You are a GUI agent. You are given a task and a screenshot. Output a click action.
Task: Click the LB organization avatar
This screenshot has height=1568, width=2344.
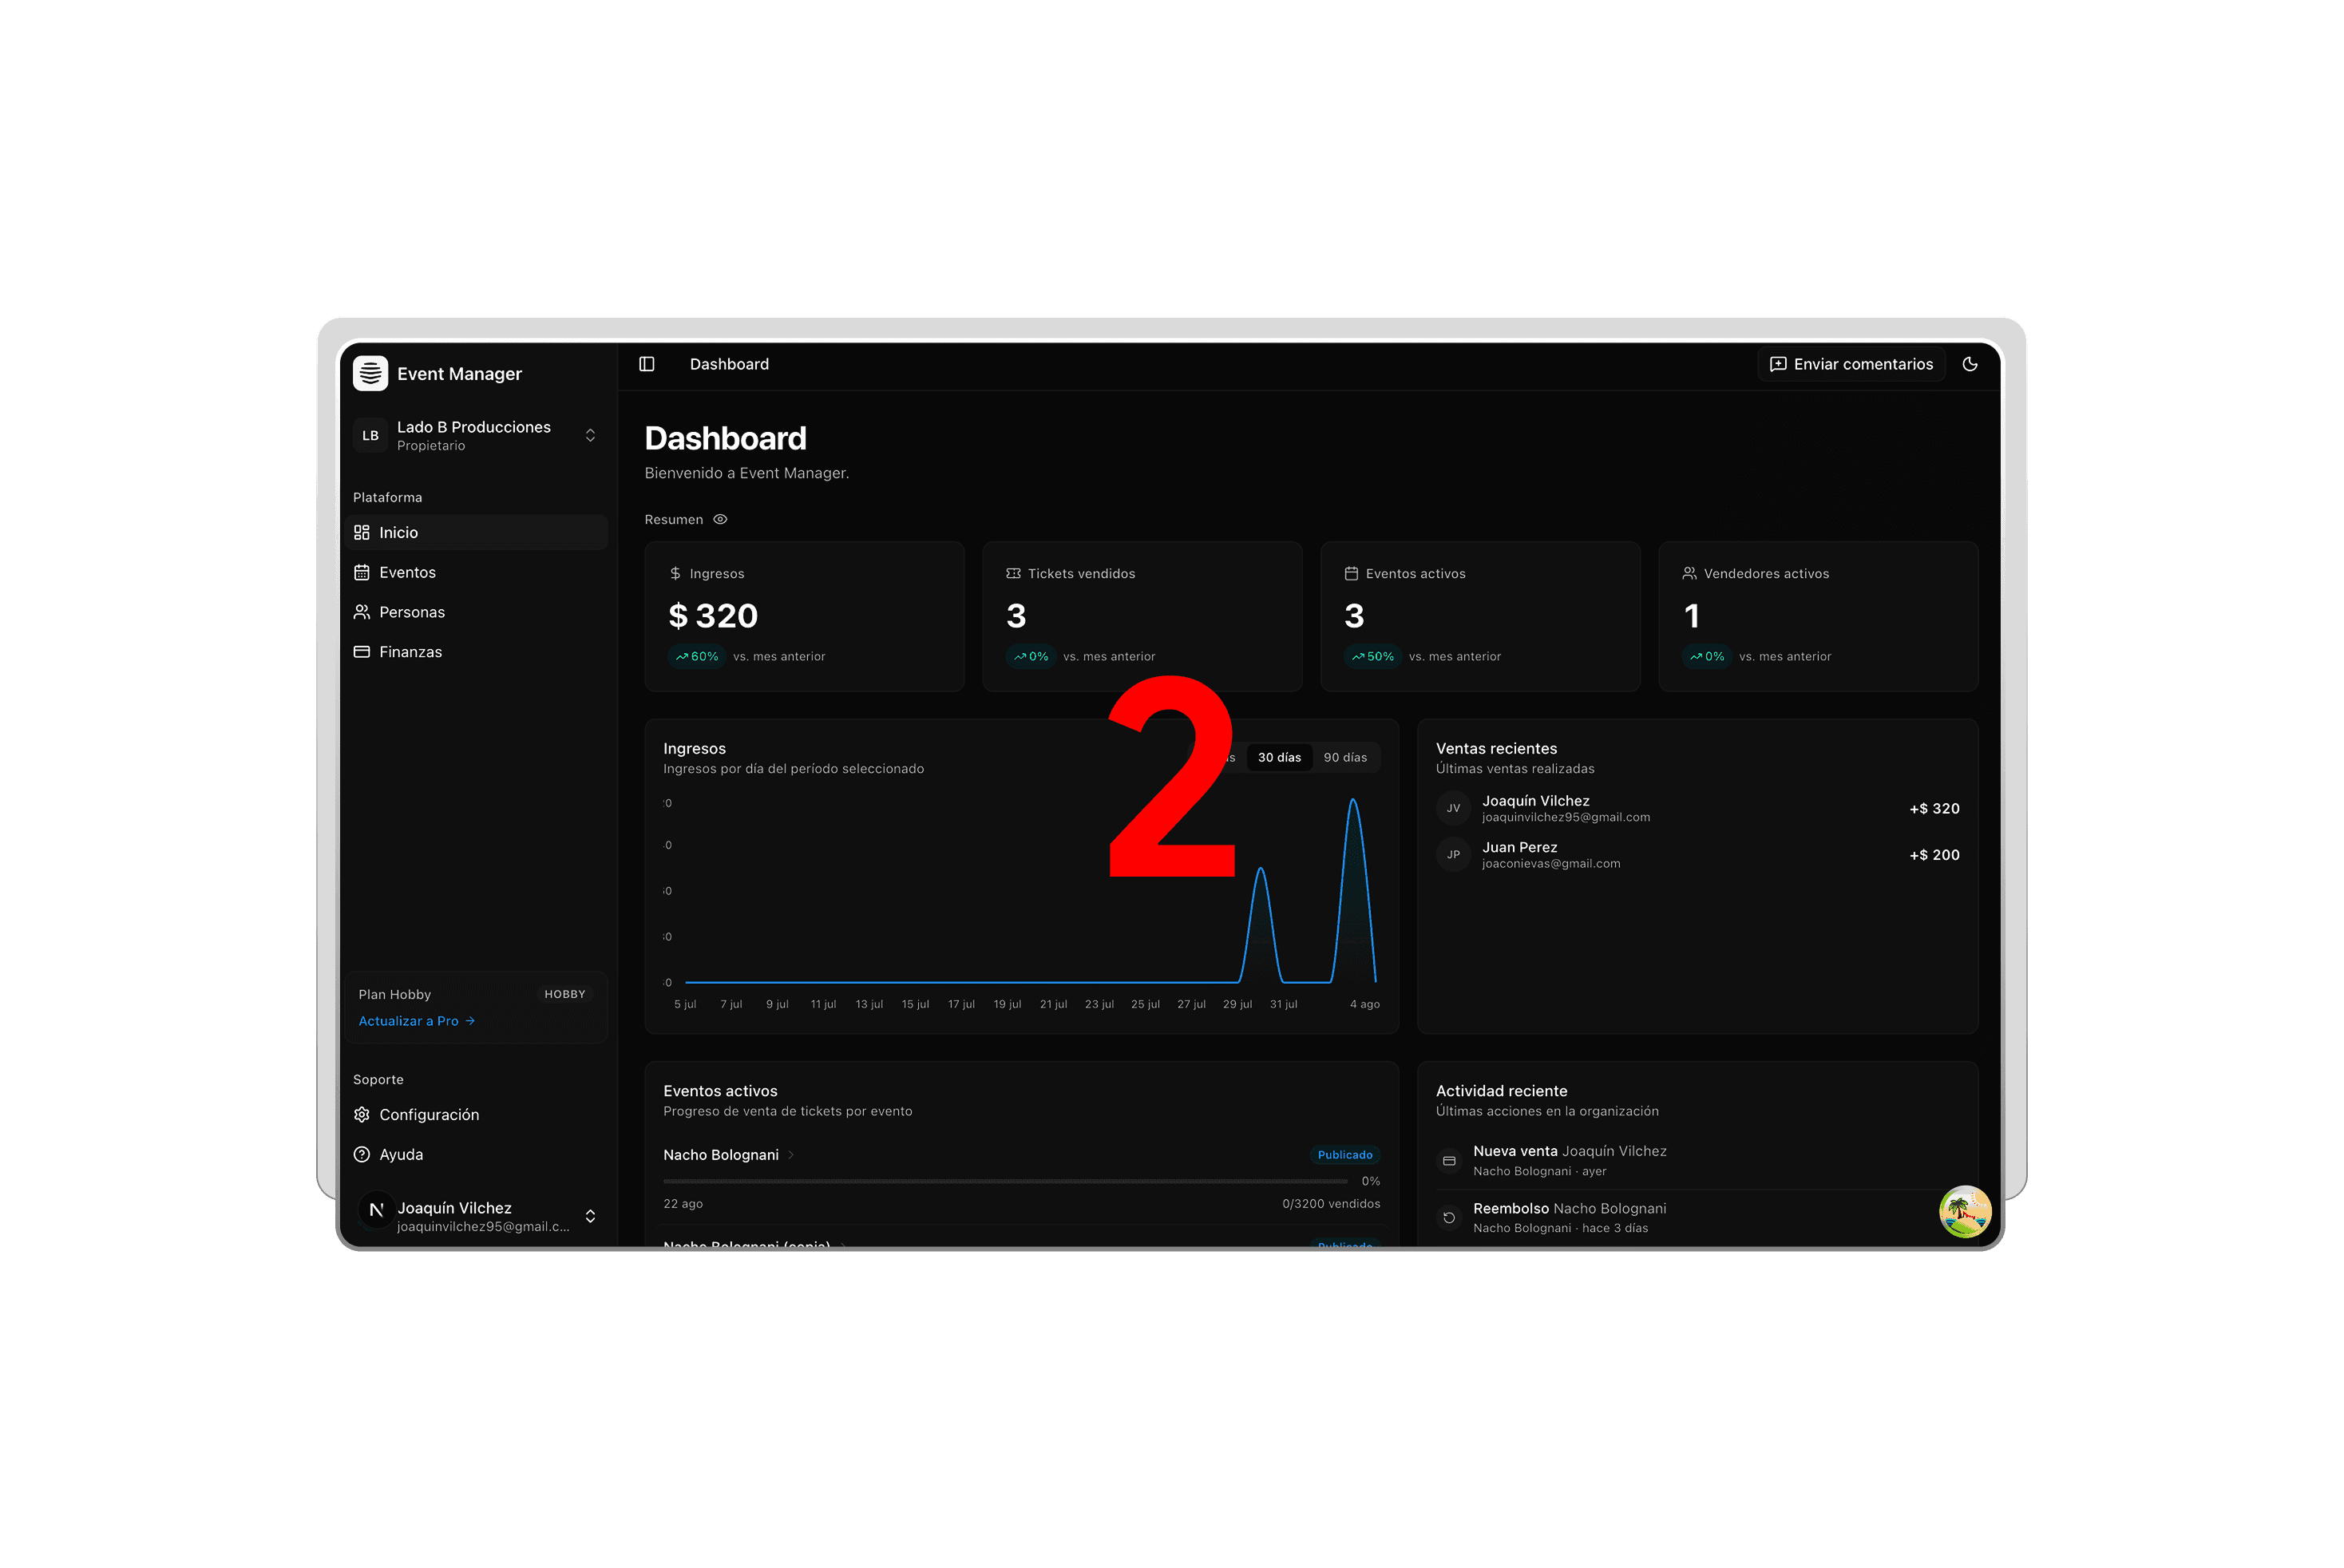point(370,435)
